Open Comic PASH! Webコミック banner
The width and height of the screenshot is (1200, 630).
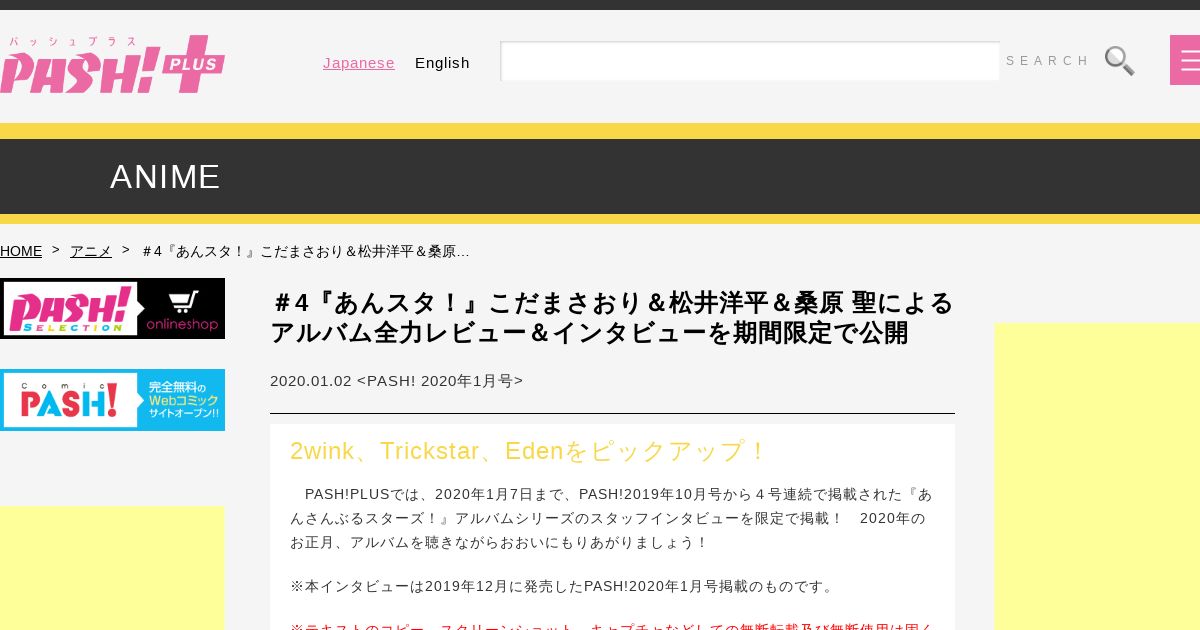112,400
